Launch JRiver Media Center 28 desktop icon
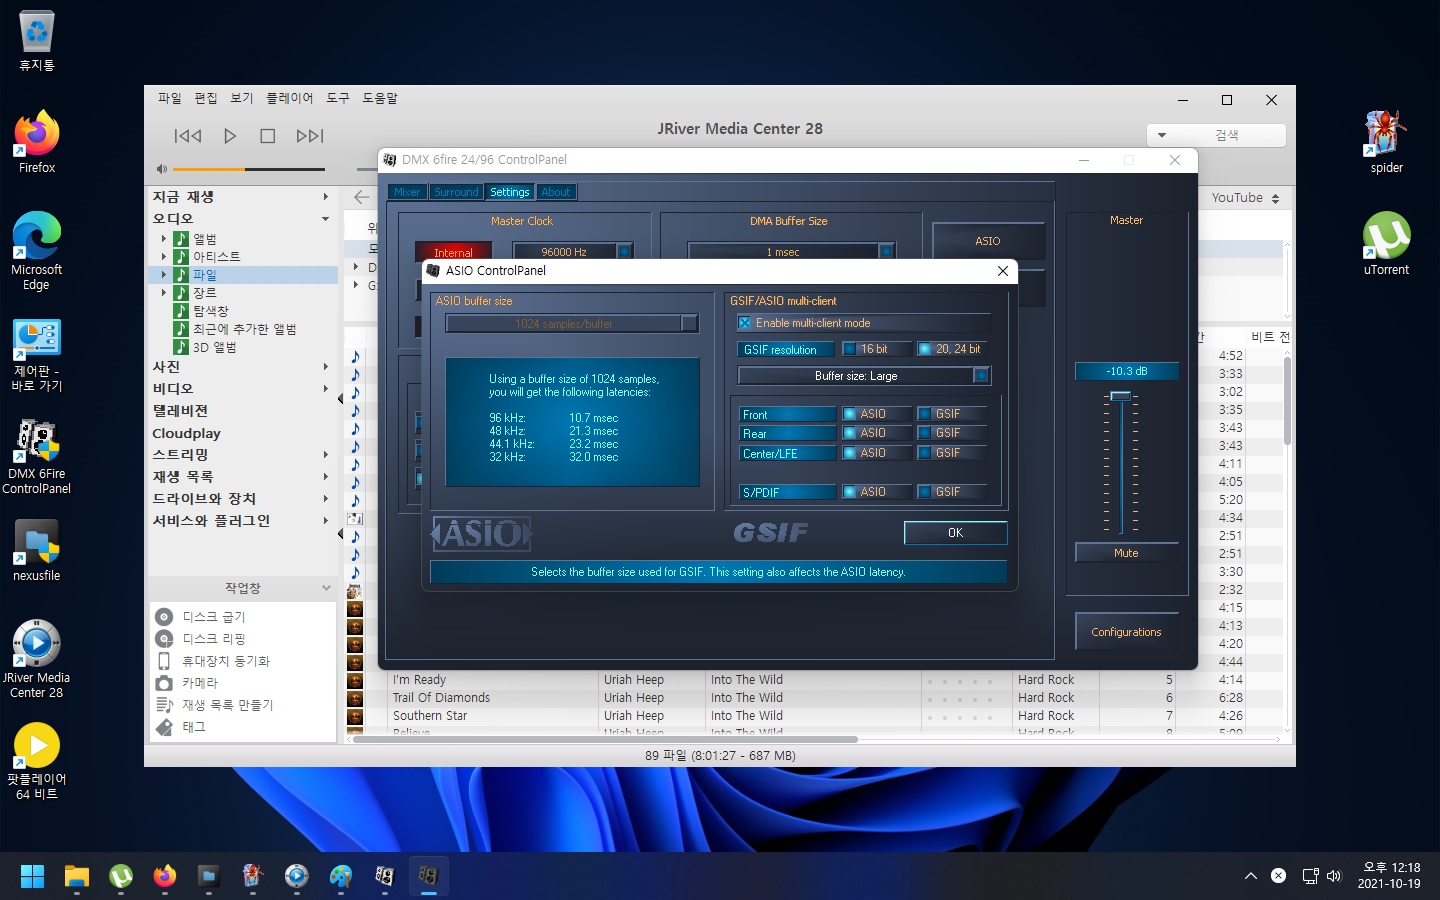 click(x=37, y=659)
